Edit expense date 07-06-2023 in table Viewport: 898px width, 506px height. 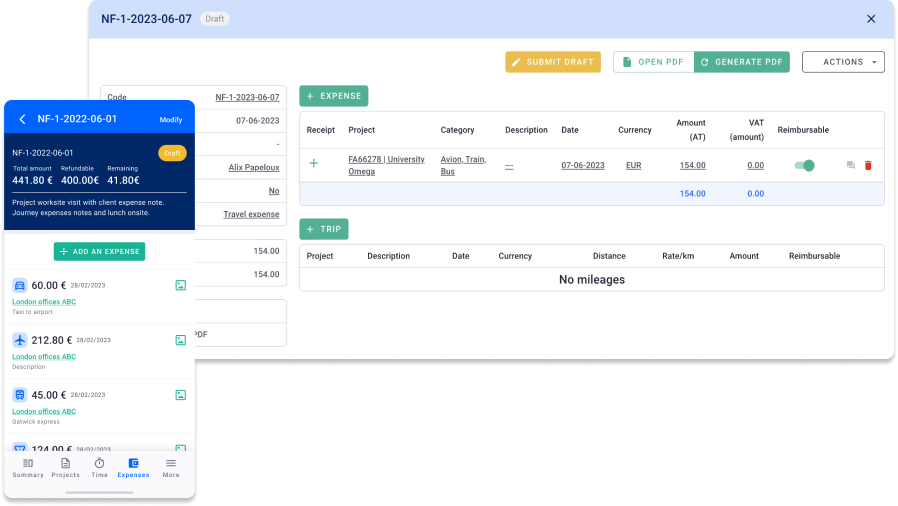(582, 165)
